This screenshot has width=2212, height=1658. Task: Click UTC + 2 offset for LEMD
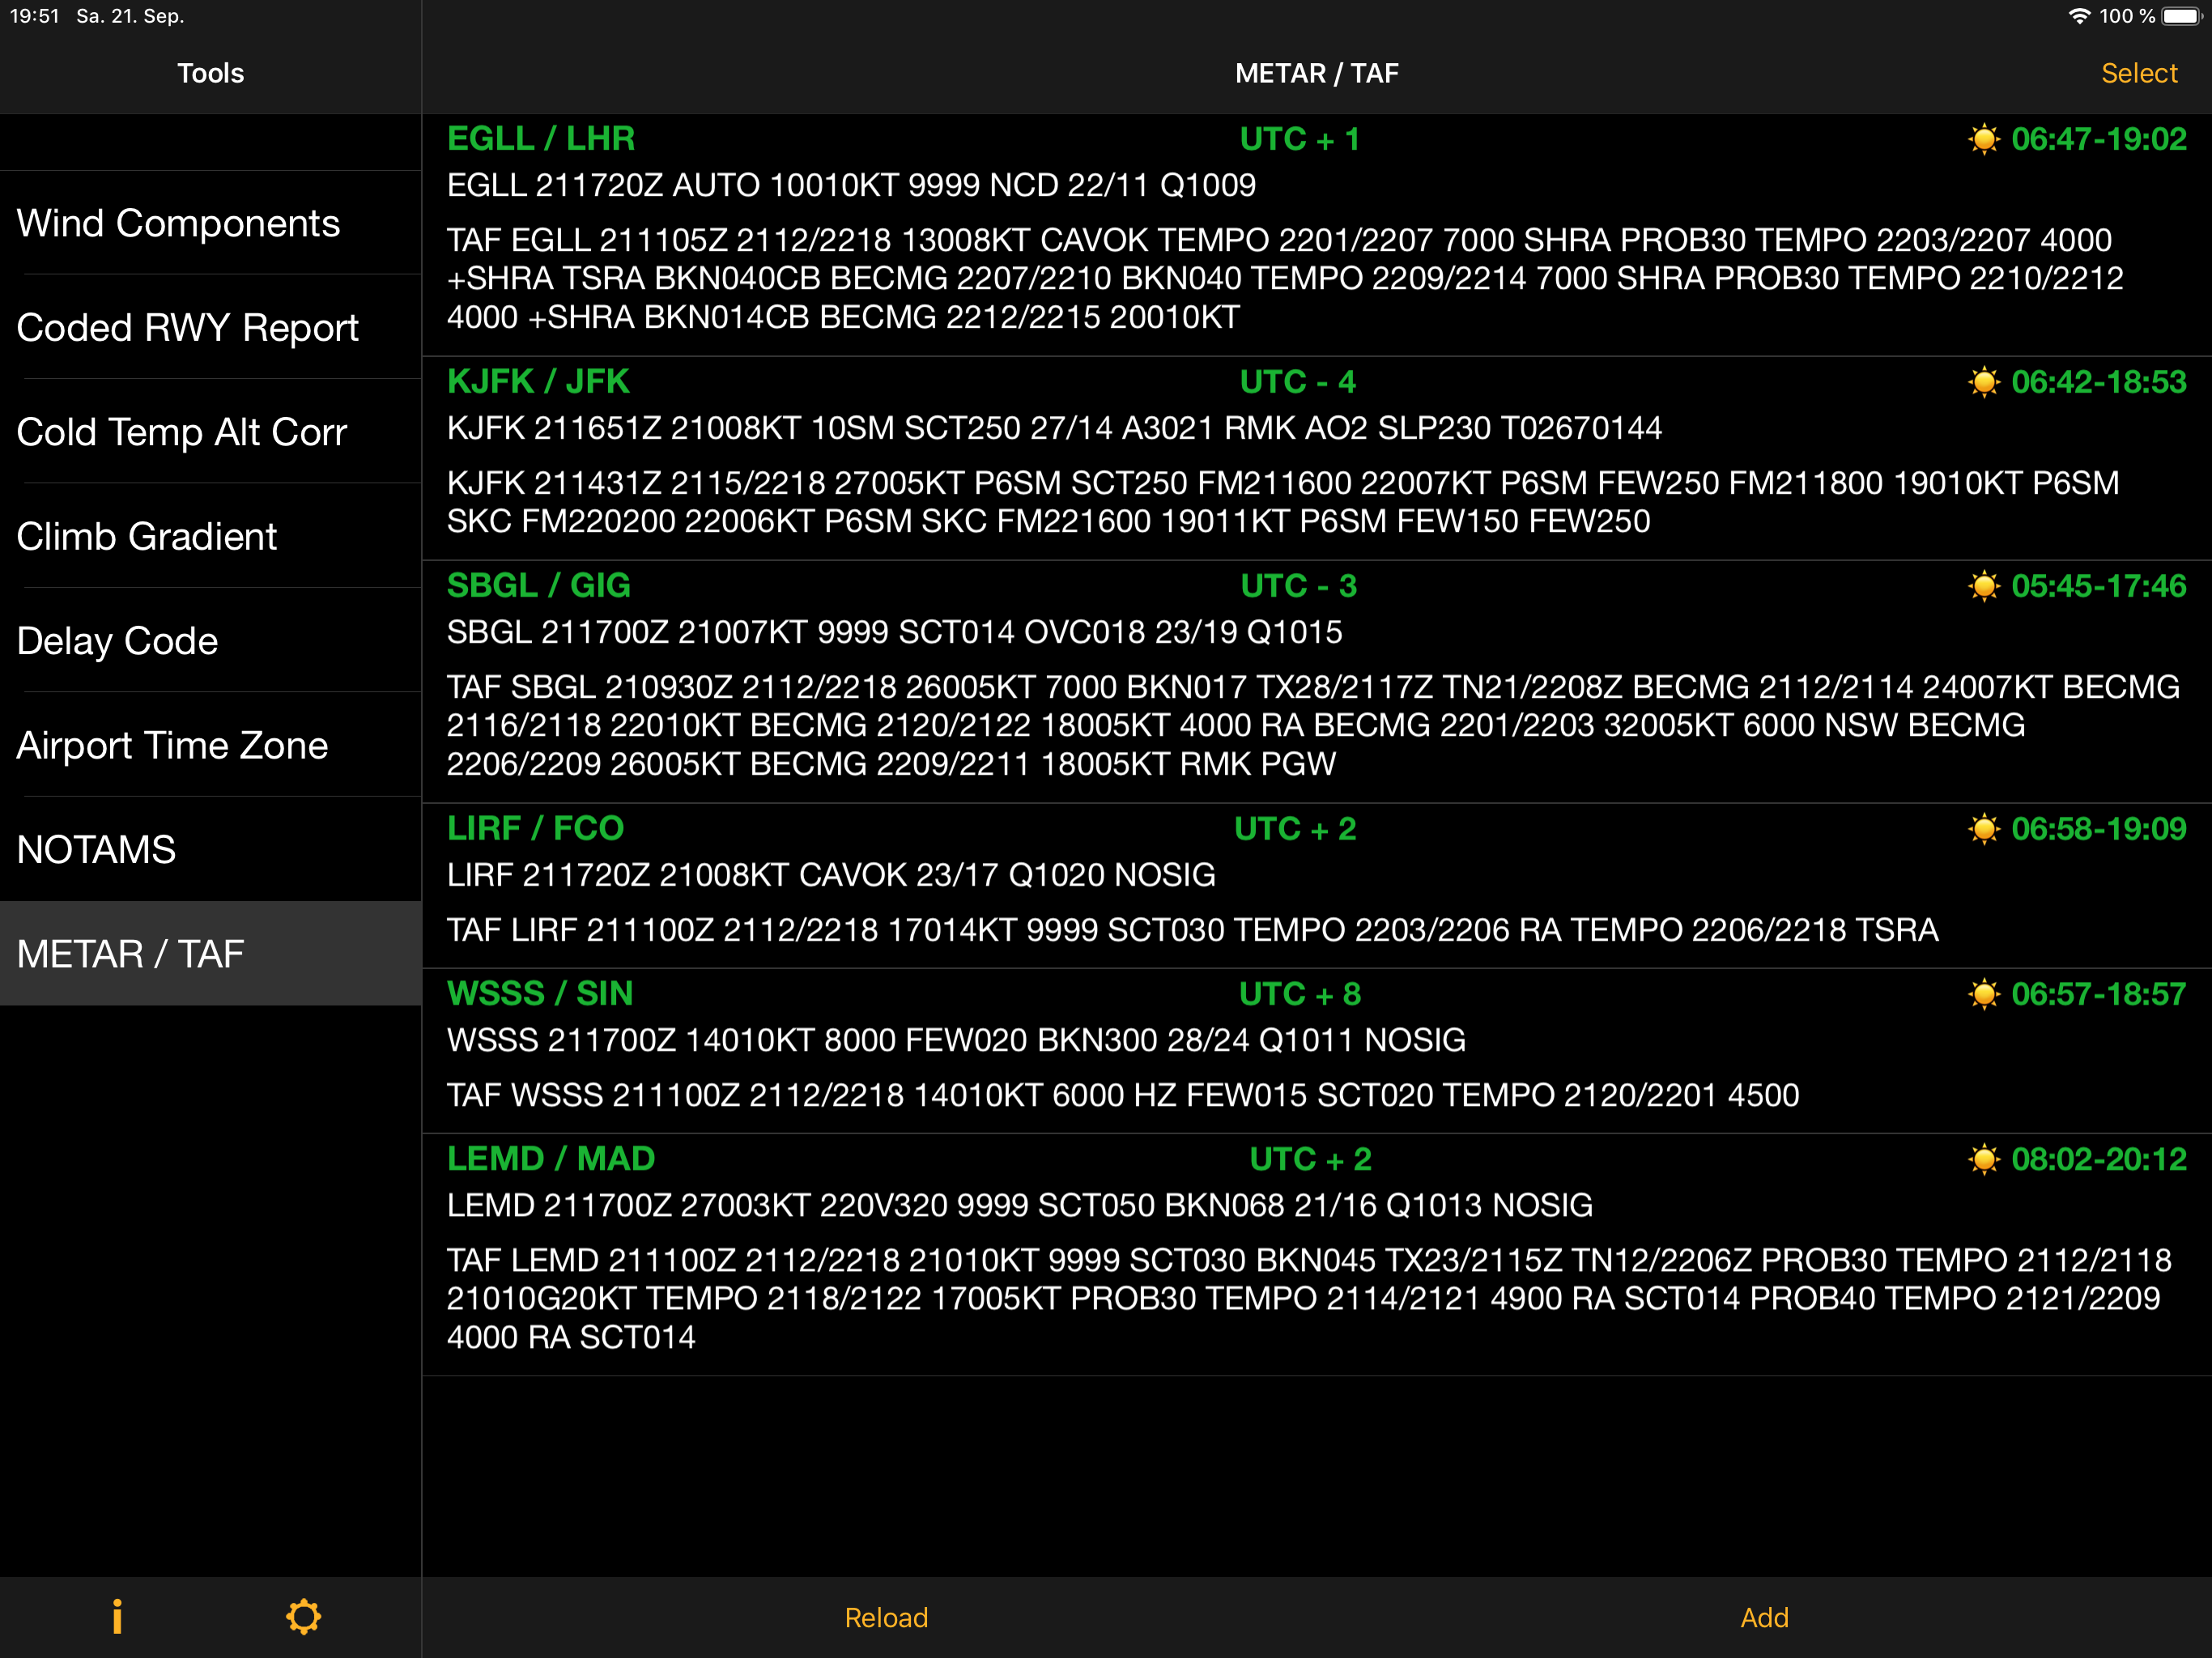(1310, 1159)
